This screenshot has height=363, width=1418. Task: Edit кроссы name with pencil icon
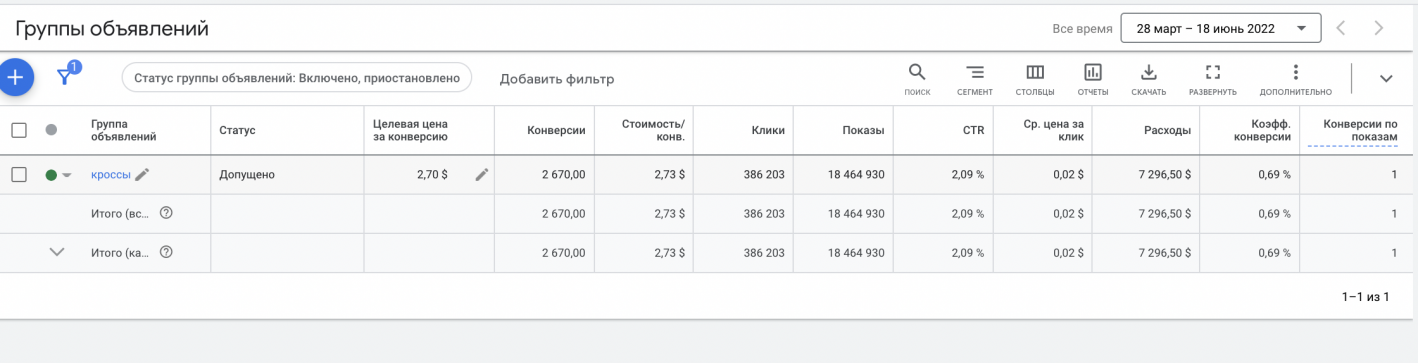(142, 174)
